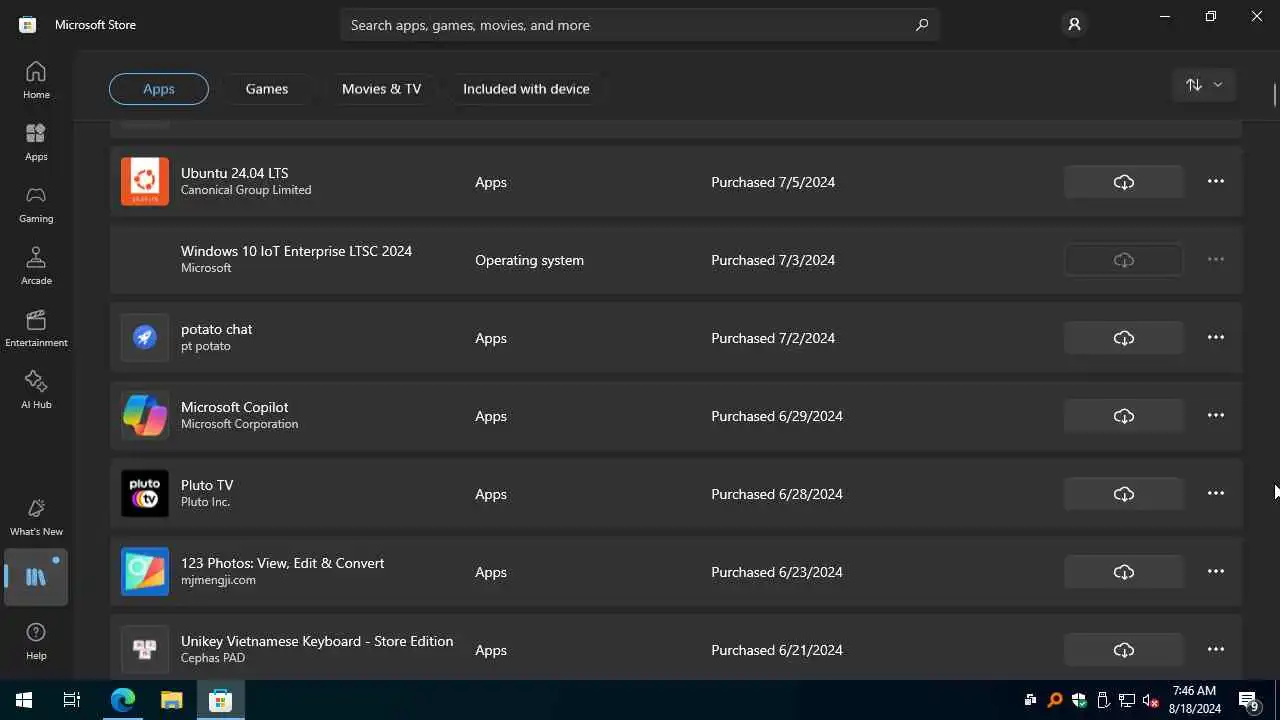Click 'Canonical Group Limited' publisher text
Screen dimensions: 1280x720
pyautogui.click(x=246, y=190)
